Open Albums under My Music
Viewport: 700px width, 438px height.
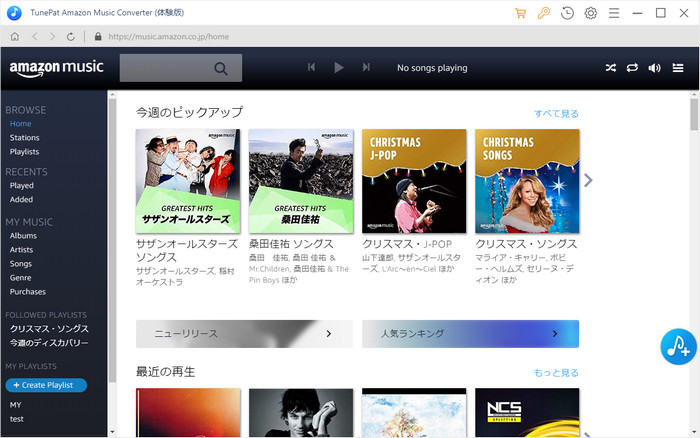(x=23, y=236)
